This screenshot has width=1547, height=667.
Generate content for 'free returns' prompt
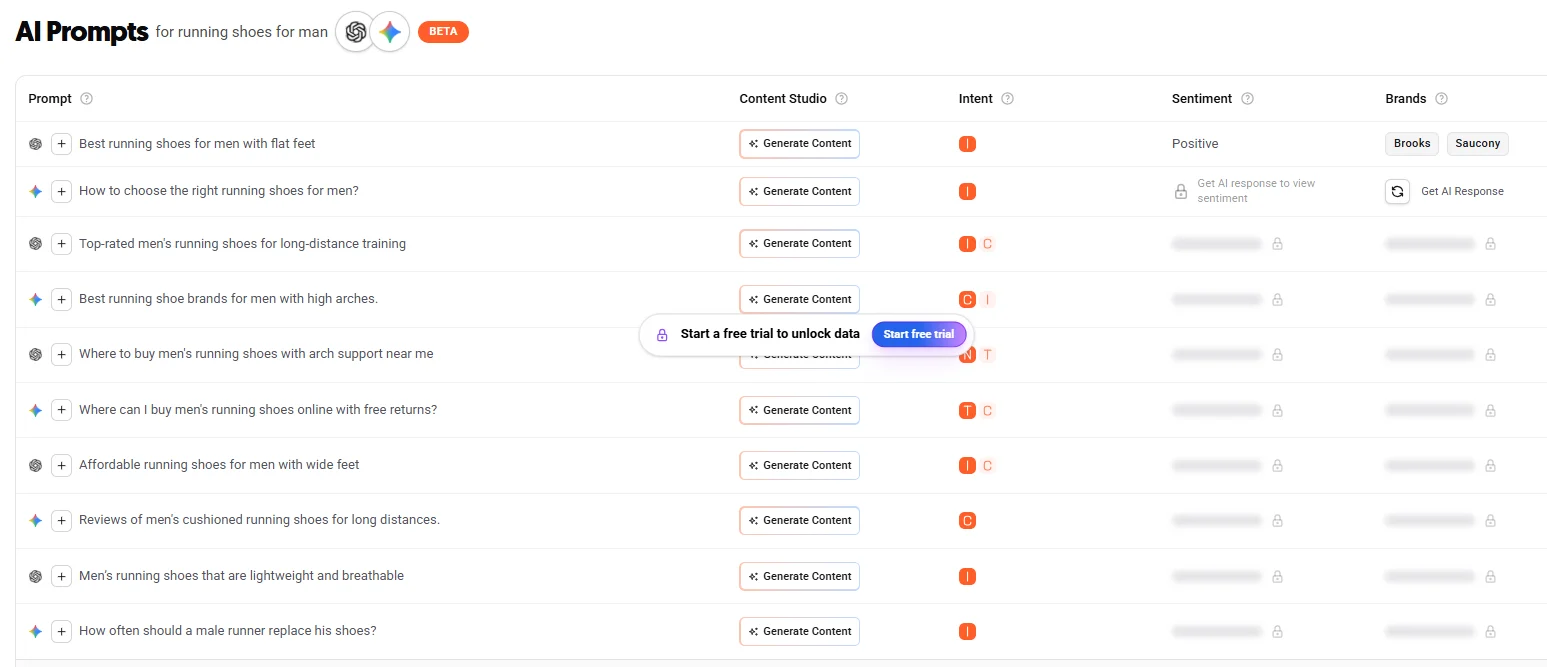click(799, 410)
